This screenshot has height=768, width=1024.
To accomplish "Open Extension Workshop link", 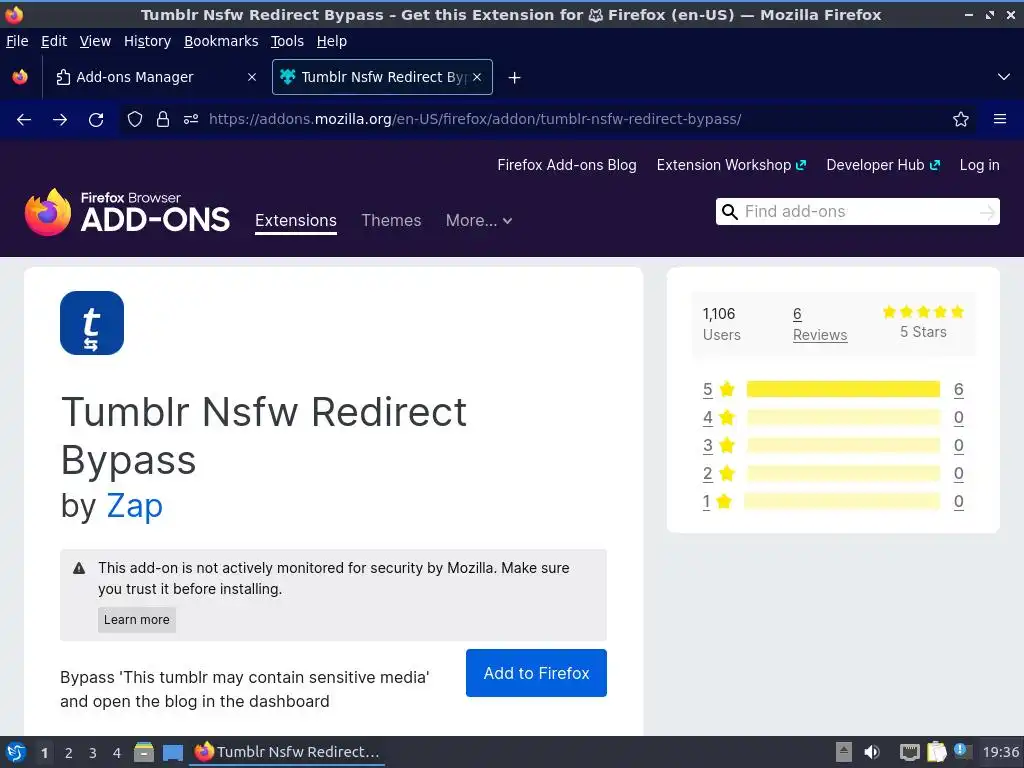I will tap(731, 165).
